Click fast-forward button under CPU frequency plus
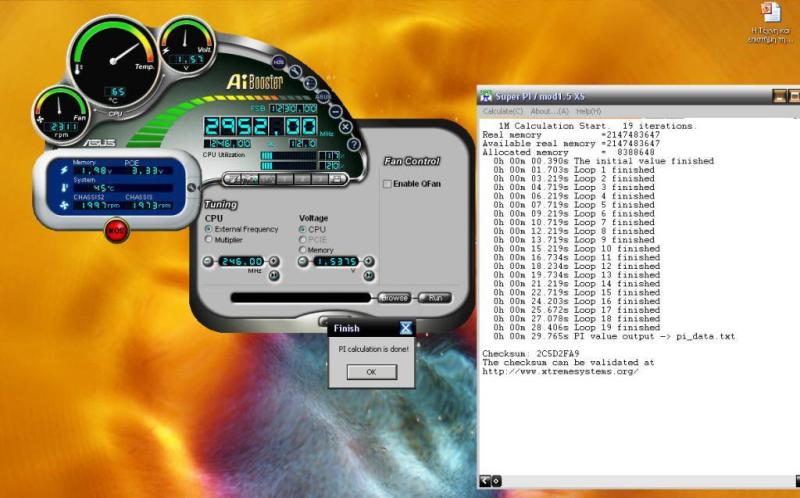Viewport: 800px width, 498px height. click(274, 276)
